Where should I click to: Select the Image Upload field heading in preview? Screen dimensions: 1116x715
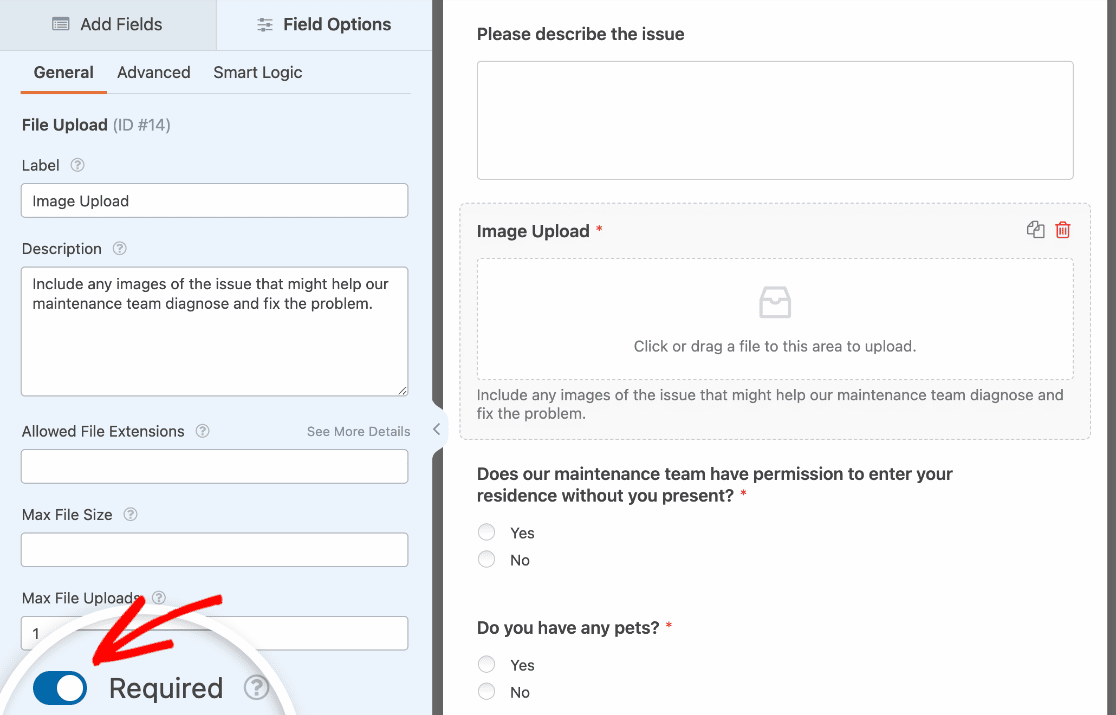(533, 231)
